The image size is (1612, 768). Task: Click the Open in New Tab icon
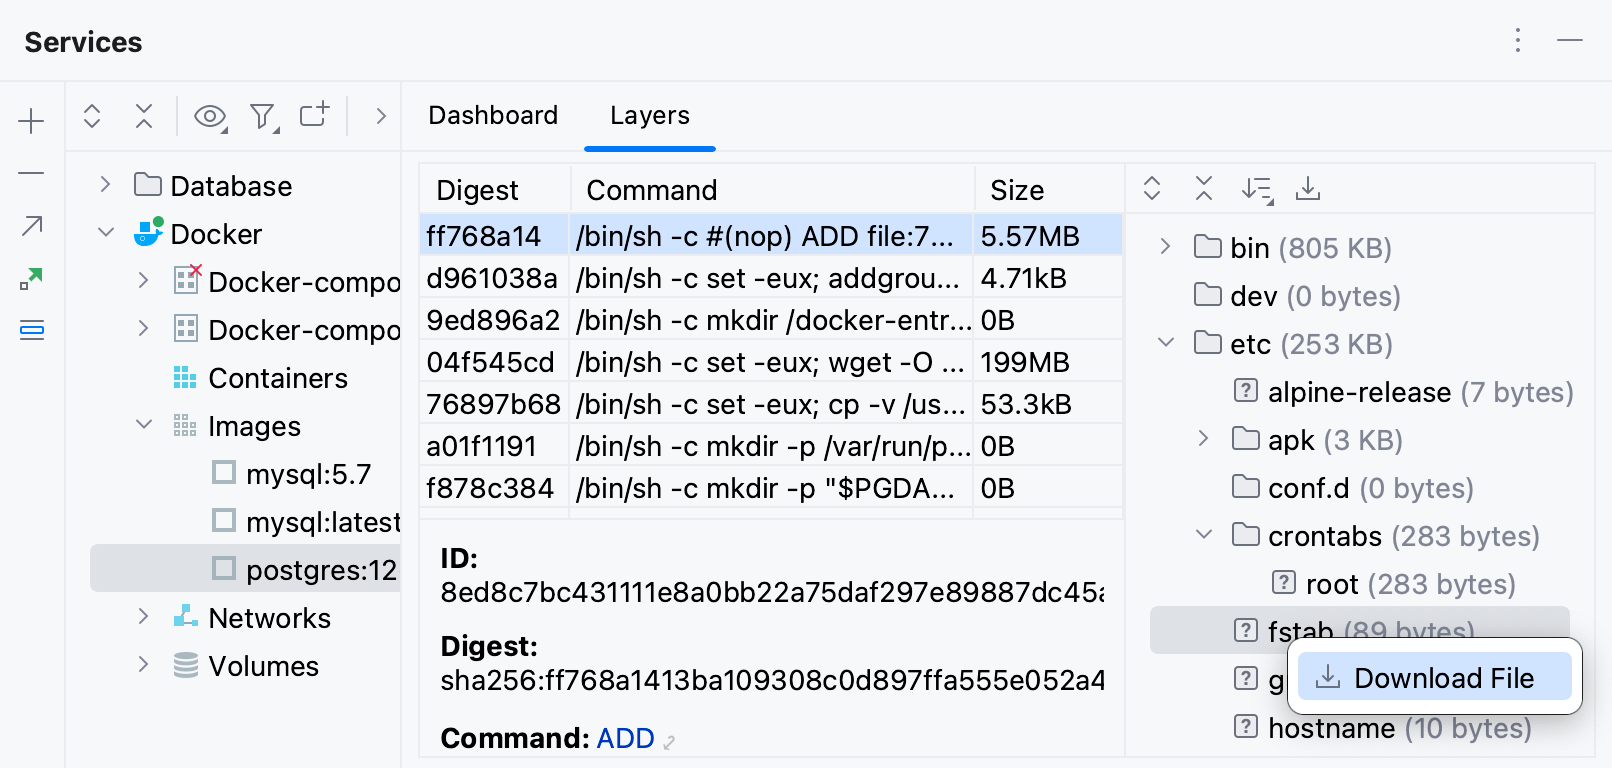(314, 115)
